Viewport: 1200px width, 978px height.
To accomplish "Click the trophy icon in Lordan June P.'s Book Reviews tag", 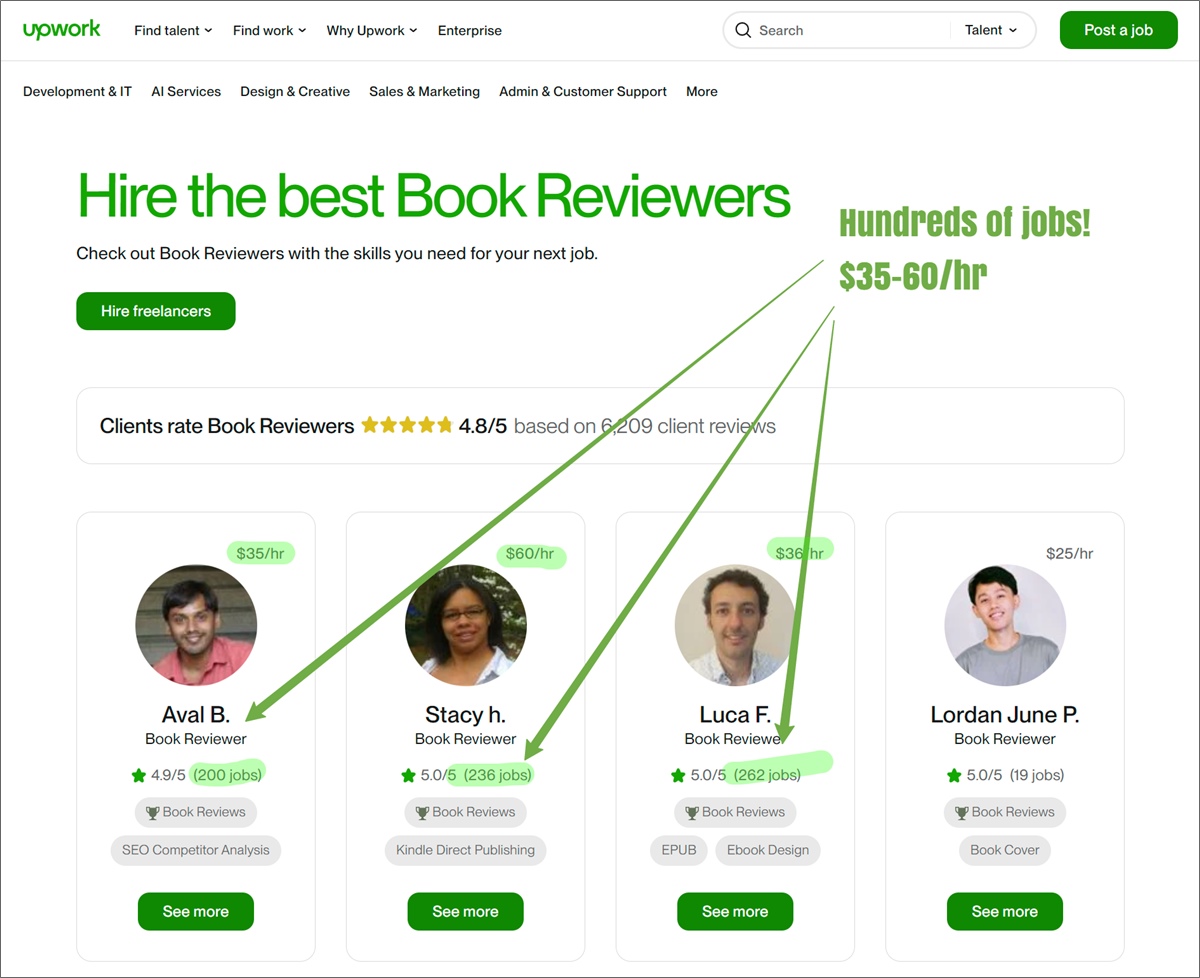I will (x=962, y=812).
